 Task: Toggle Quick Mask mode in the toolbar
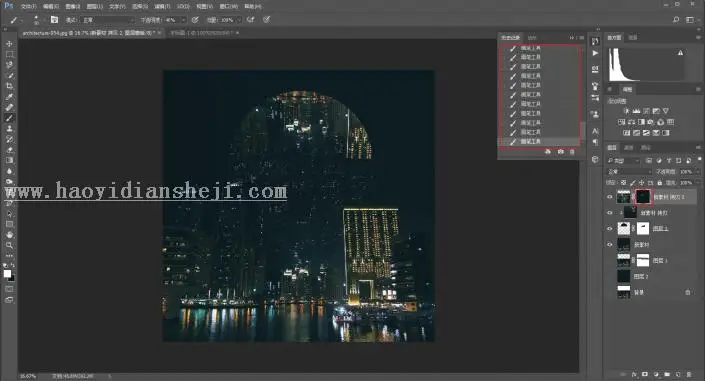click(9, 289)
